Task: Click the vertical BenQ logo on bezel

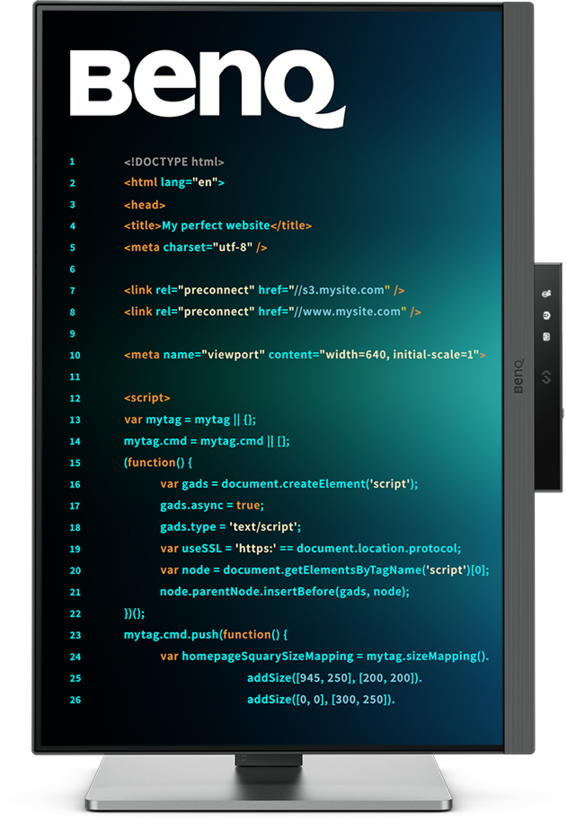Action: [517, 375]
